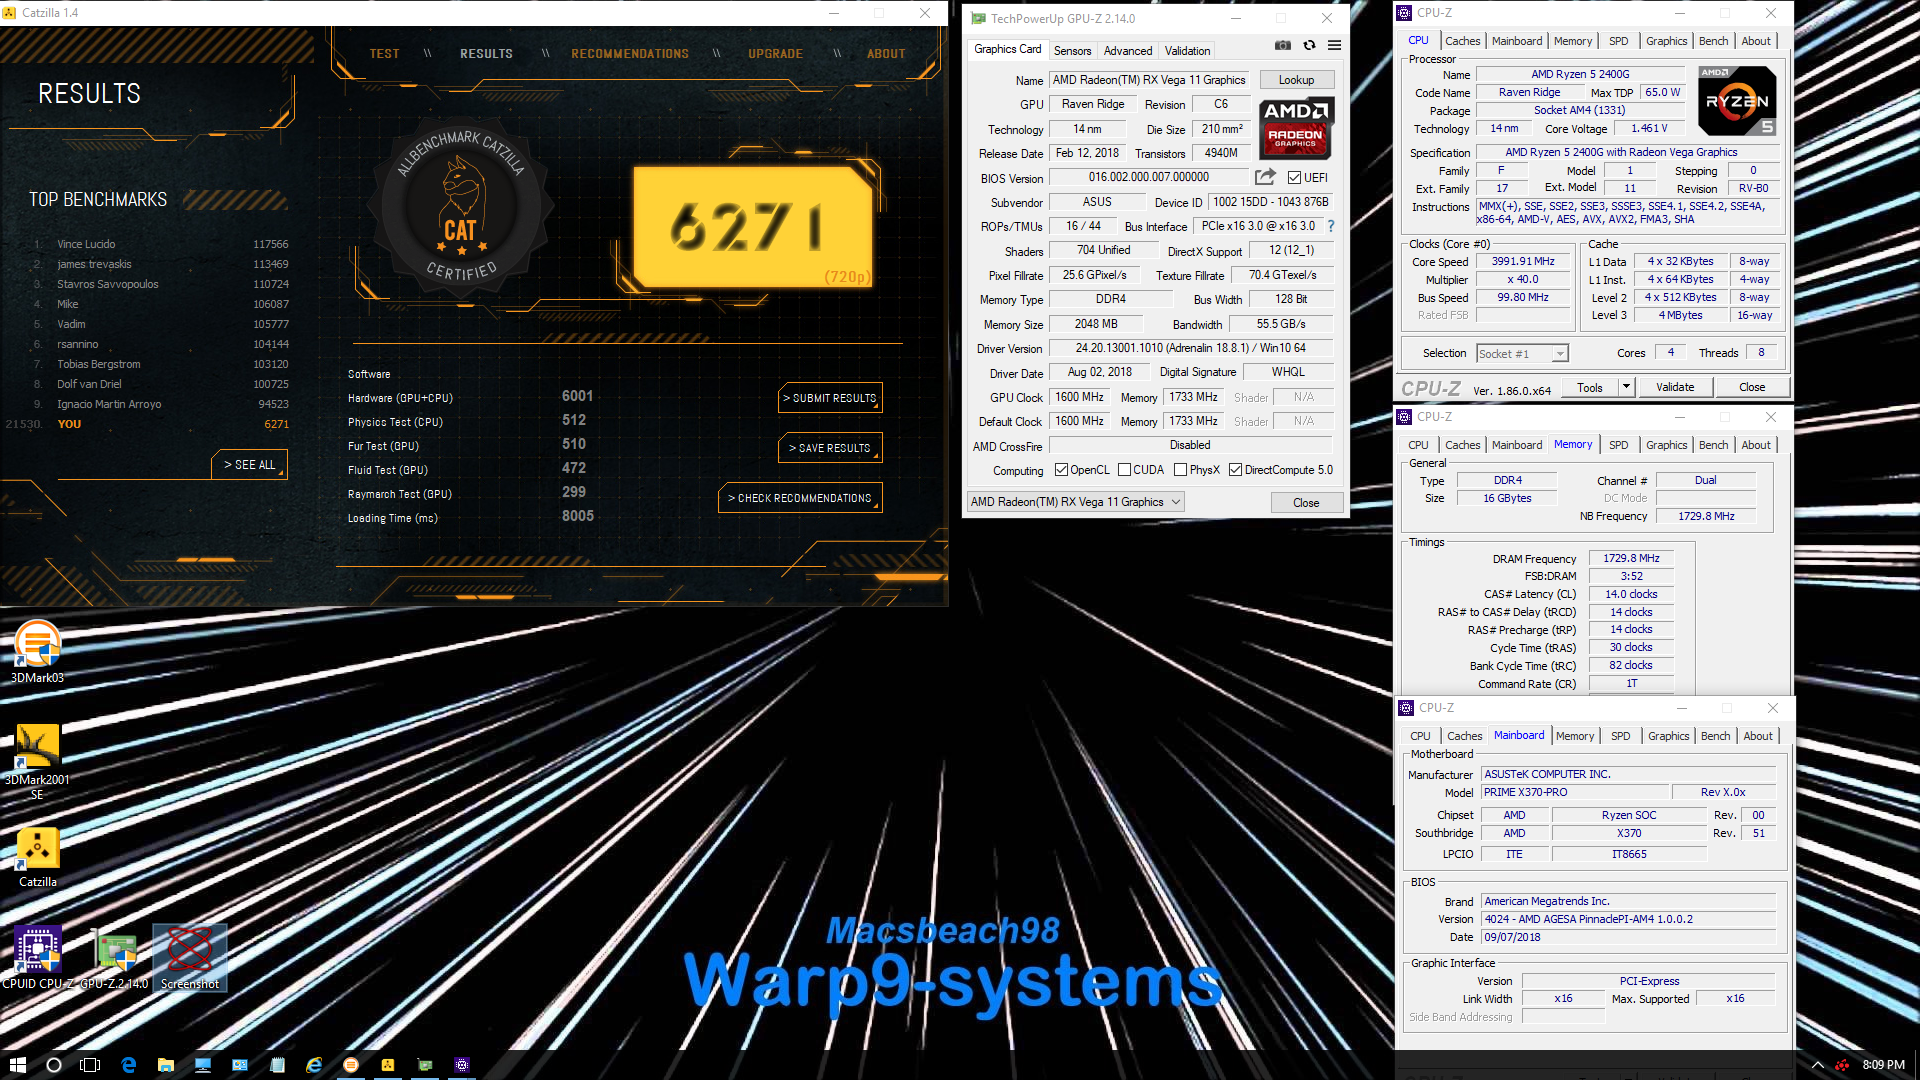Click the Ryzen 5 logo in CPU-Z

(x=1737, y=101)
